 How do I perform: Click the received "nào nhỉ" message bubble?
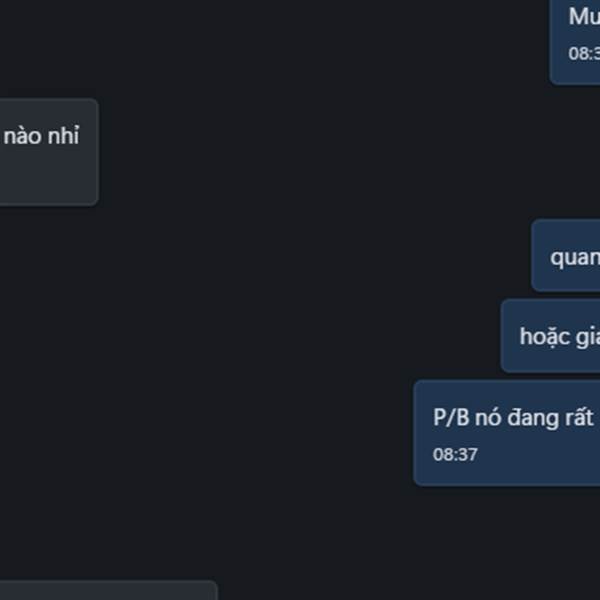[49, 152]
